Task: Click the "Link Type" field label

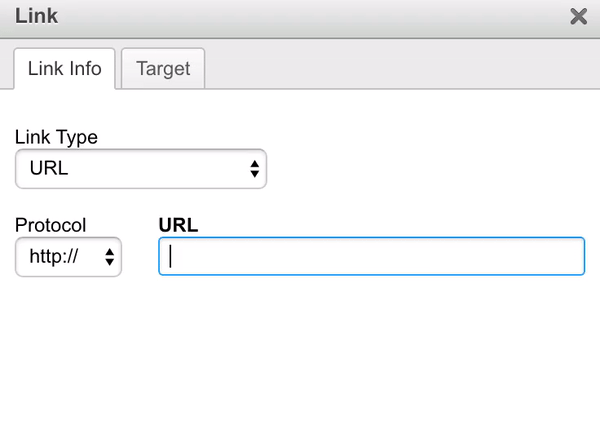Action: (56, 138)
